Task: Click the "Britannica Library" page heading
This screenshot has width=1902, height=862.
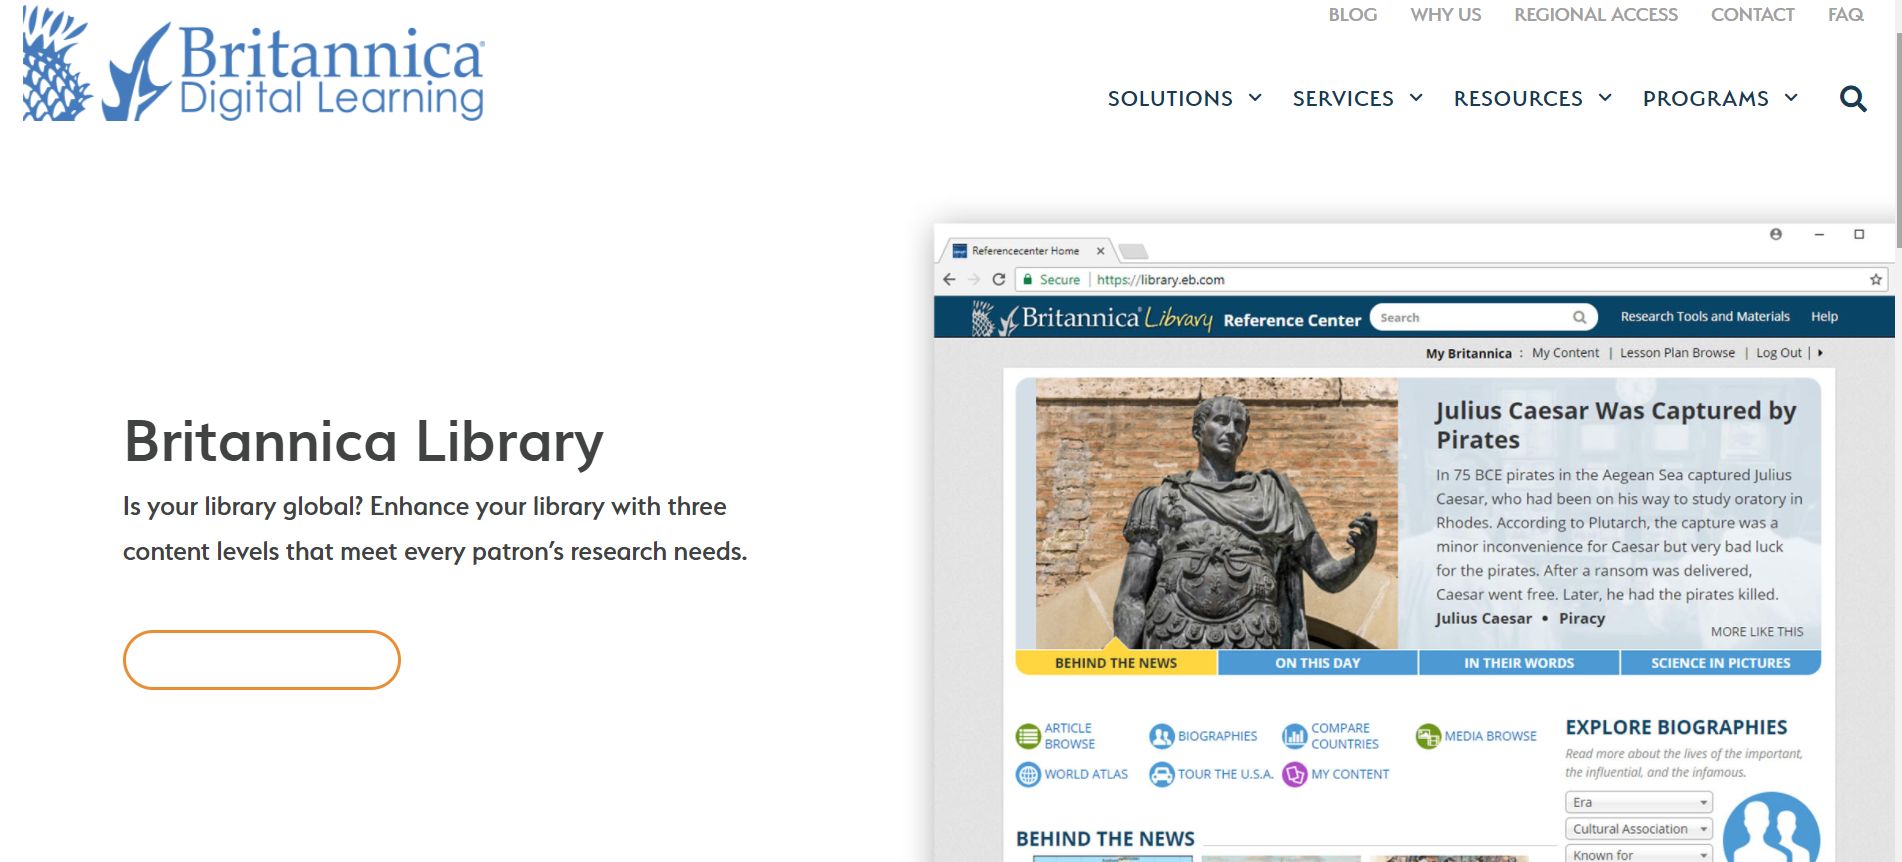Action: pyautogui.click(x=364, y=442)
